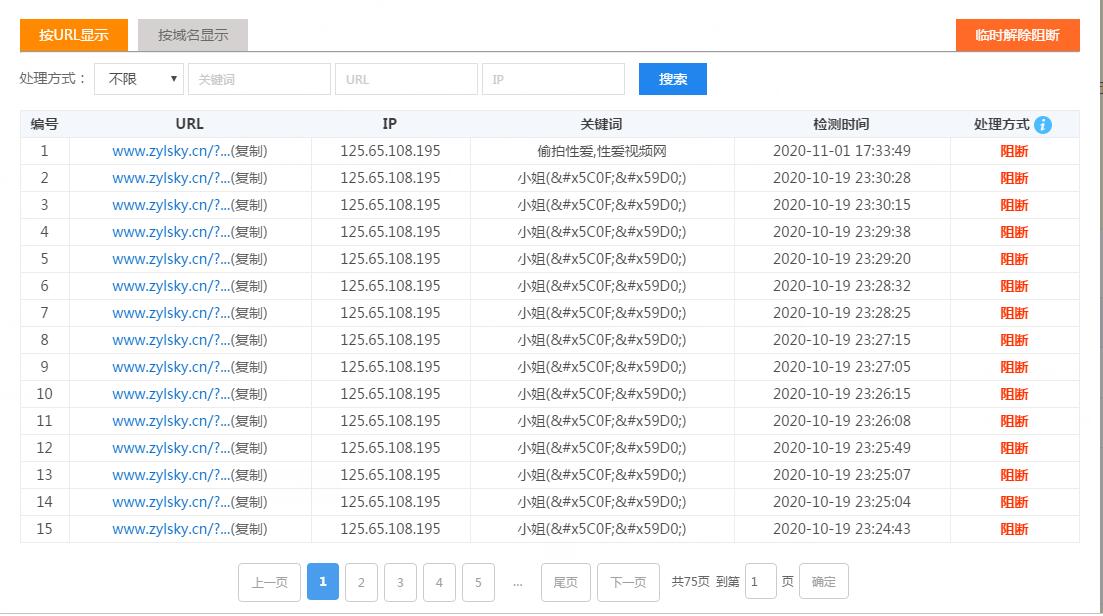Click the IP column header
The width and height of the screenshot is (1103, 616).
(x=390, y=124)
